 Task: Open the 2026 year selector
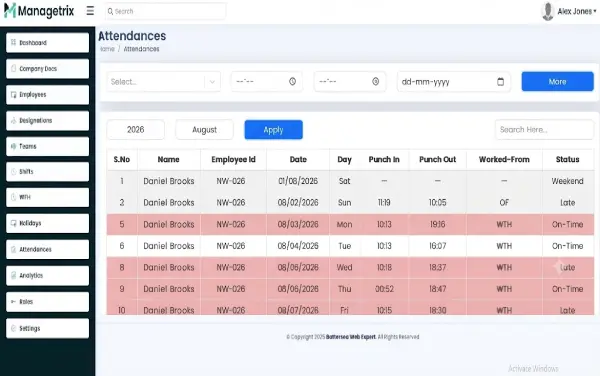[x=135, y=130]
